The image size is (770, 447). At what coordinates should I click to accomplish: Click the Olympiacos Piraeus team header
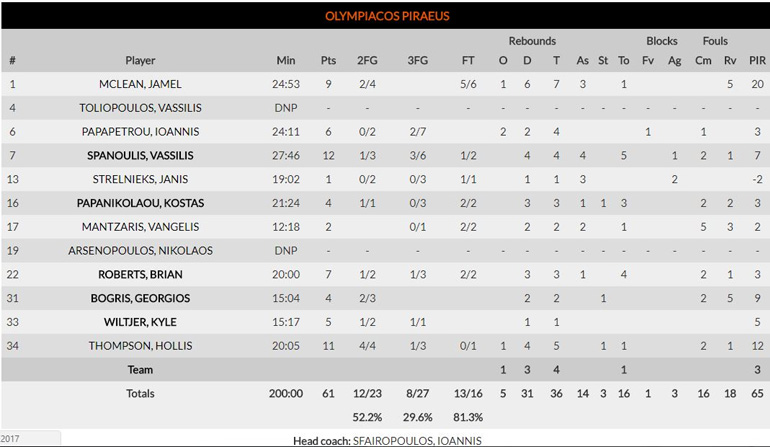coord(386,16)
